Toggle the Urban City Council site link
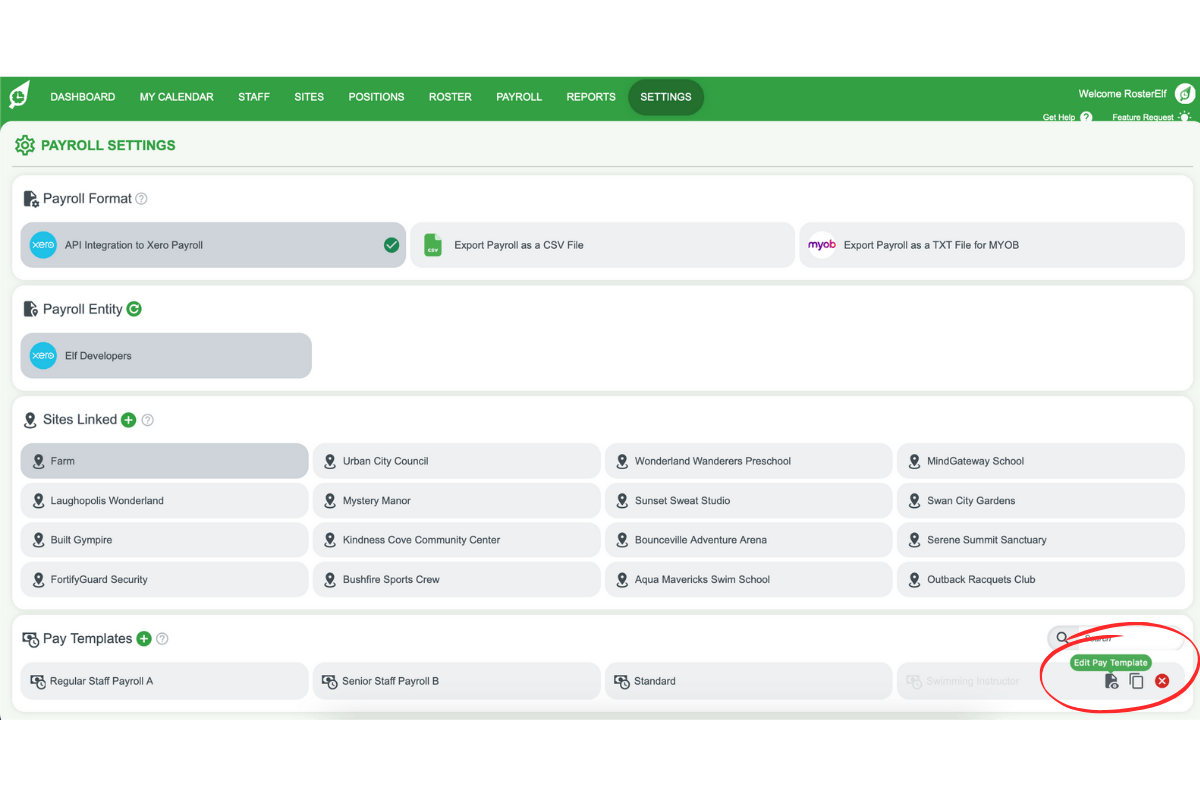The image size is (1200, 800). [456, 460]
